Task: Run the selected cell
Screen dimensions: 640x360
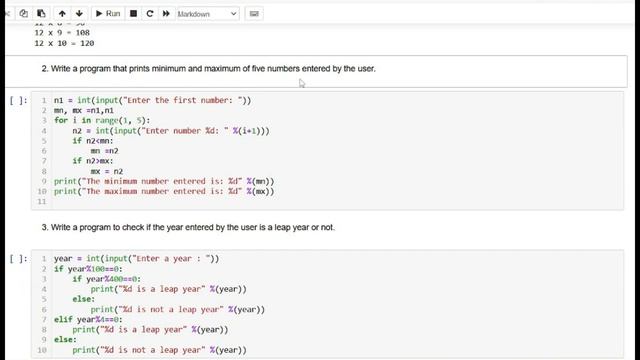Action: coord(108,13)
